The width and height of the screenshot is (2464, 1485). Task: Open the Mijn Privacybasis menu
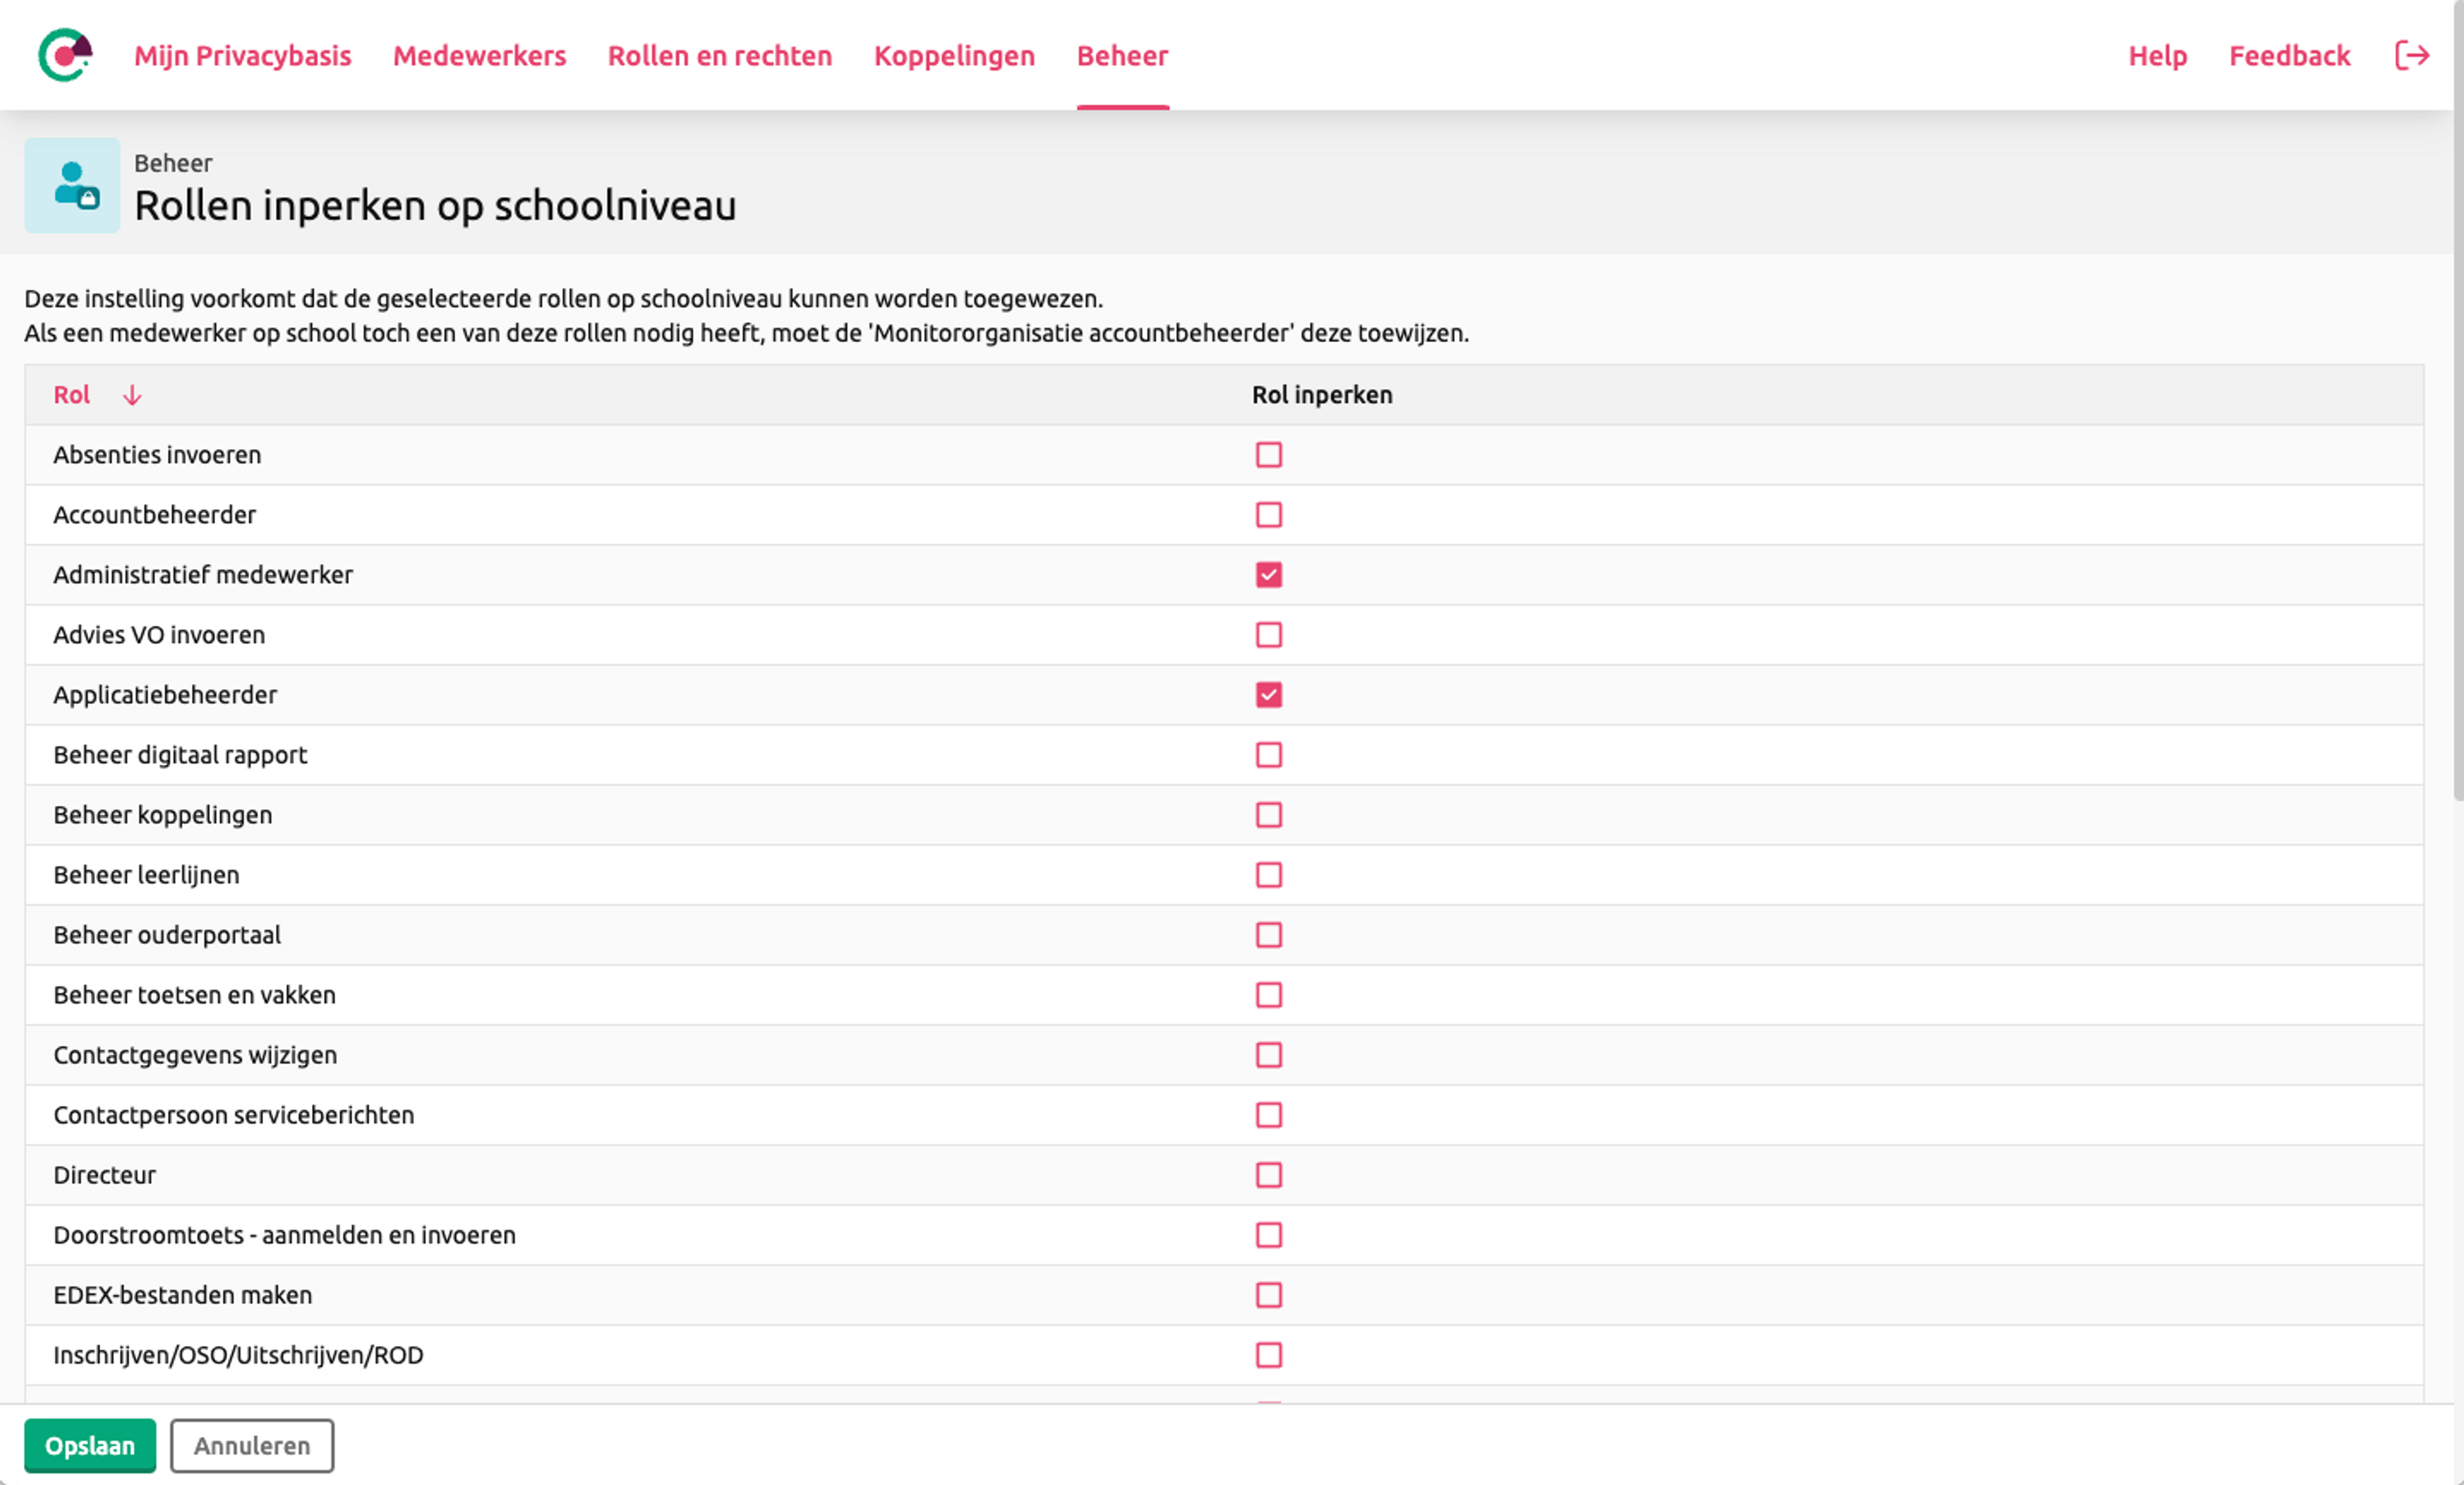point(243,55)
